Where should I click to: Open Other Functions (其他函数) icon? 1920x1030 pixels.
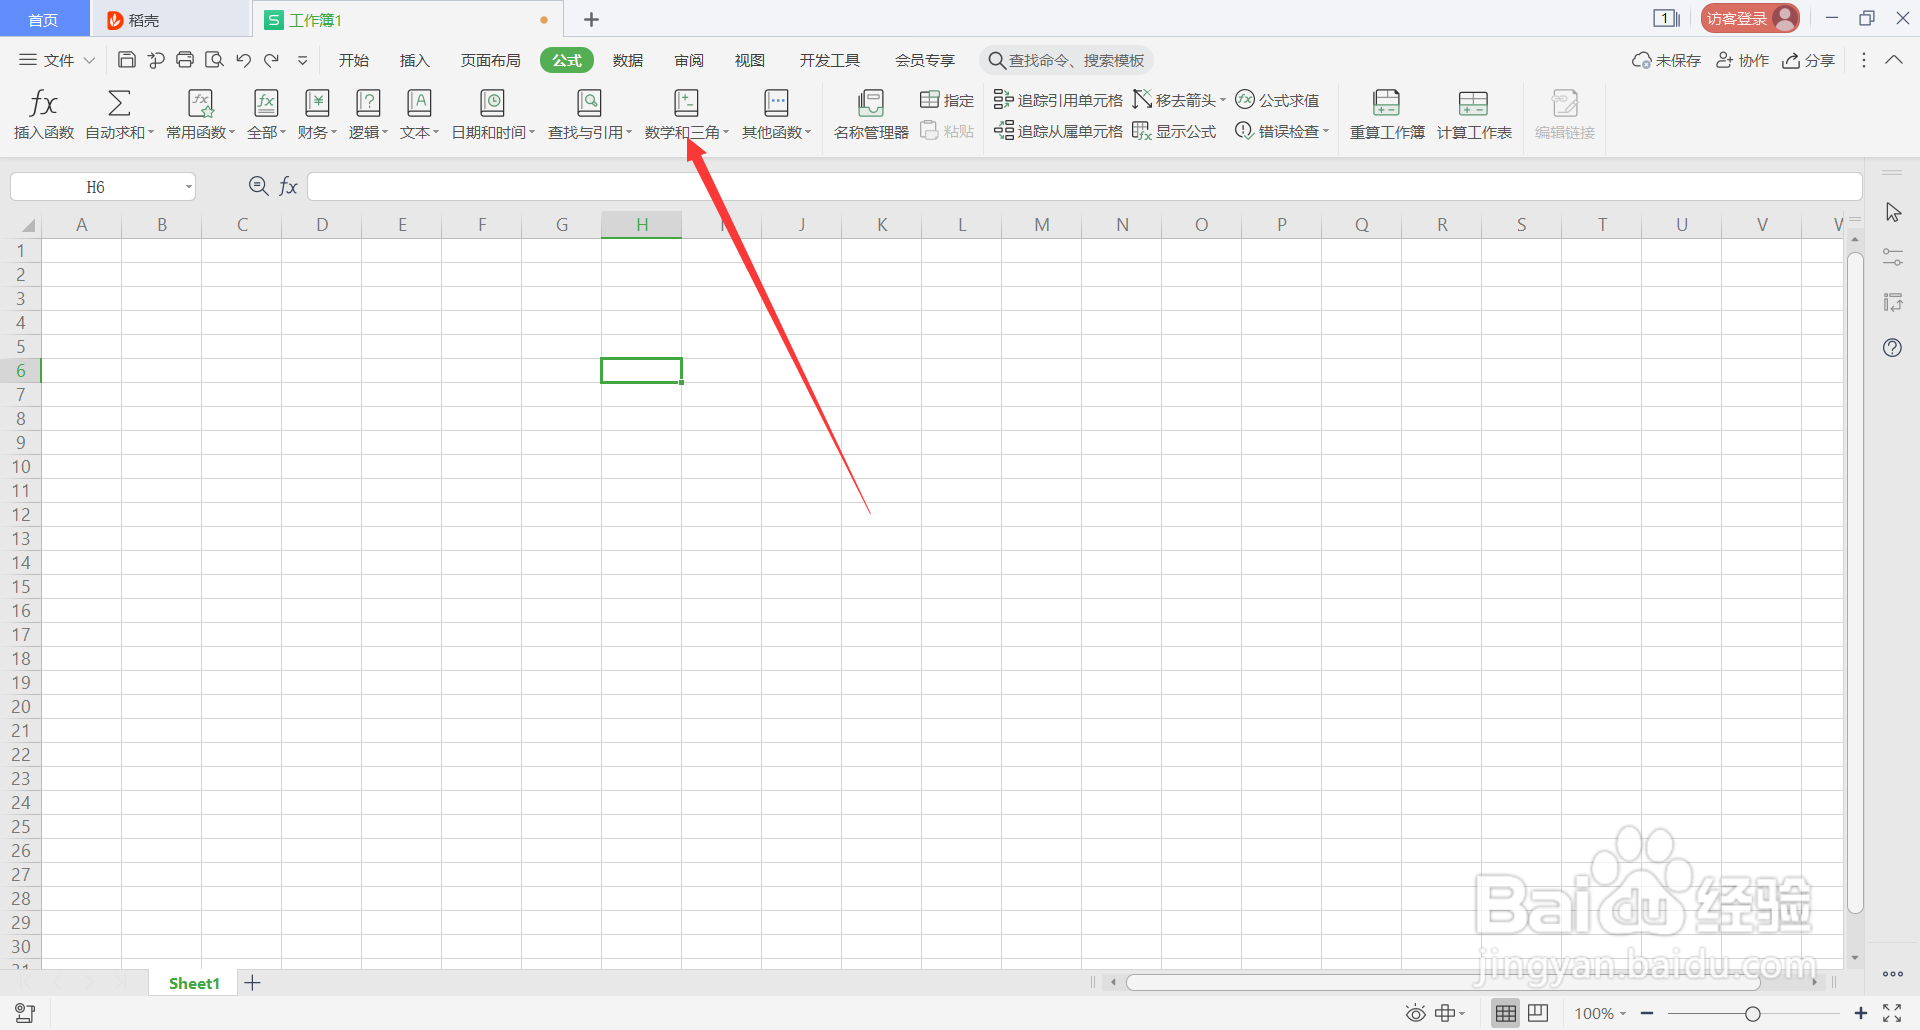click(776, 103)
